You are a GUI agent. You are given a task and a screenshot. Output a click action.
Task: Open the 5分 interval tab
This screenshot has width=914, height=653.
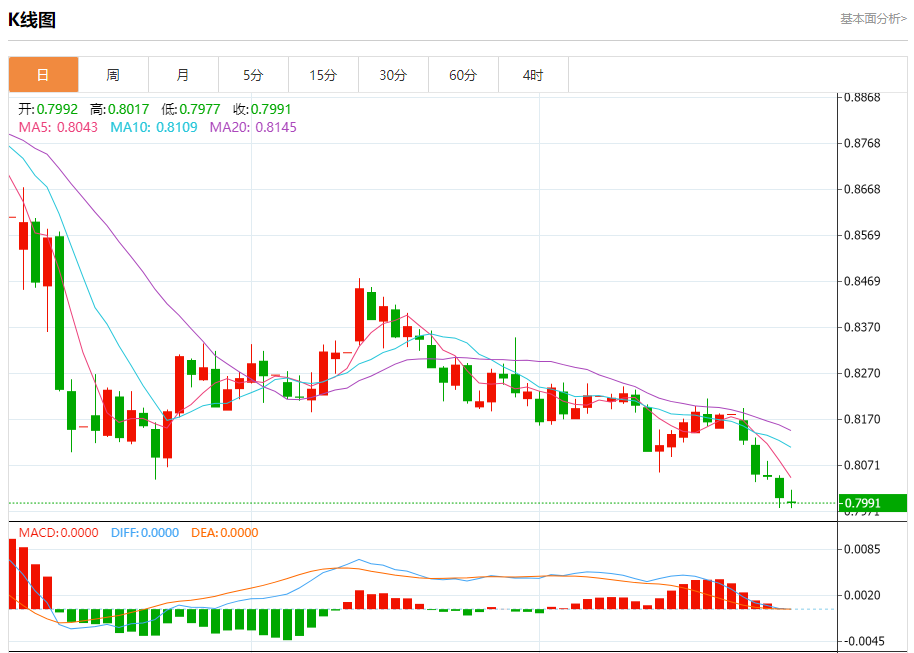coord(253,75)
